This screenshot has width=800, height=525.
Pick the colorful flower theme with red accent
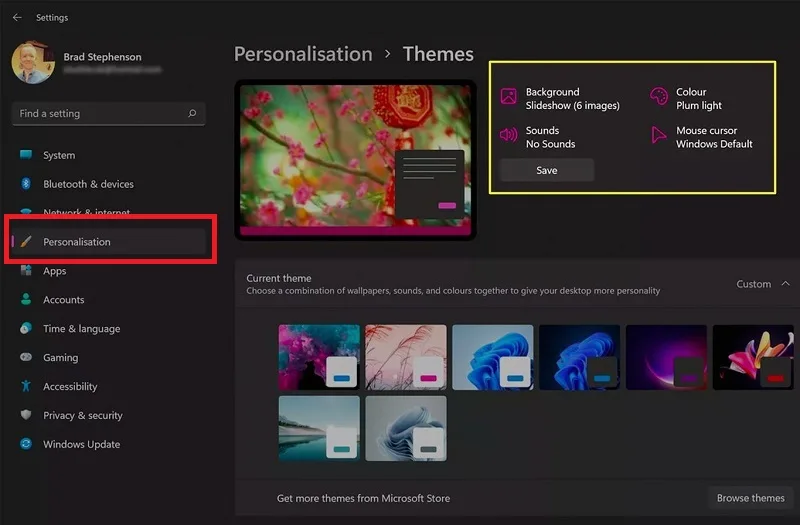pos(753,357)
